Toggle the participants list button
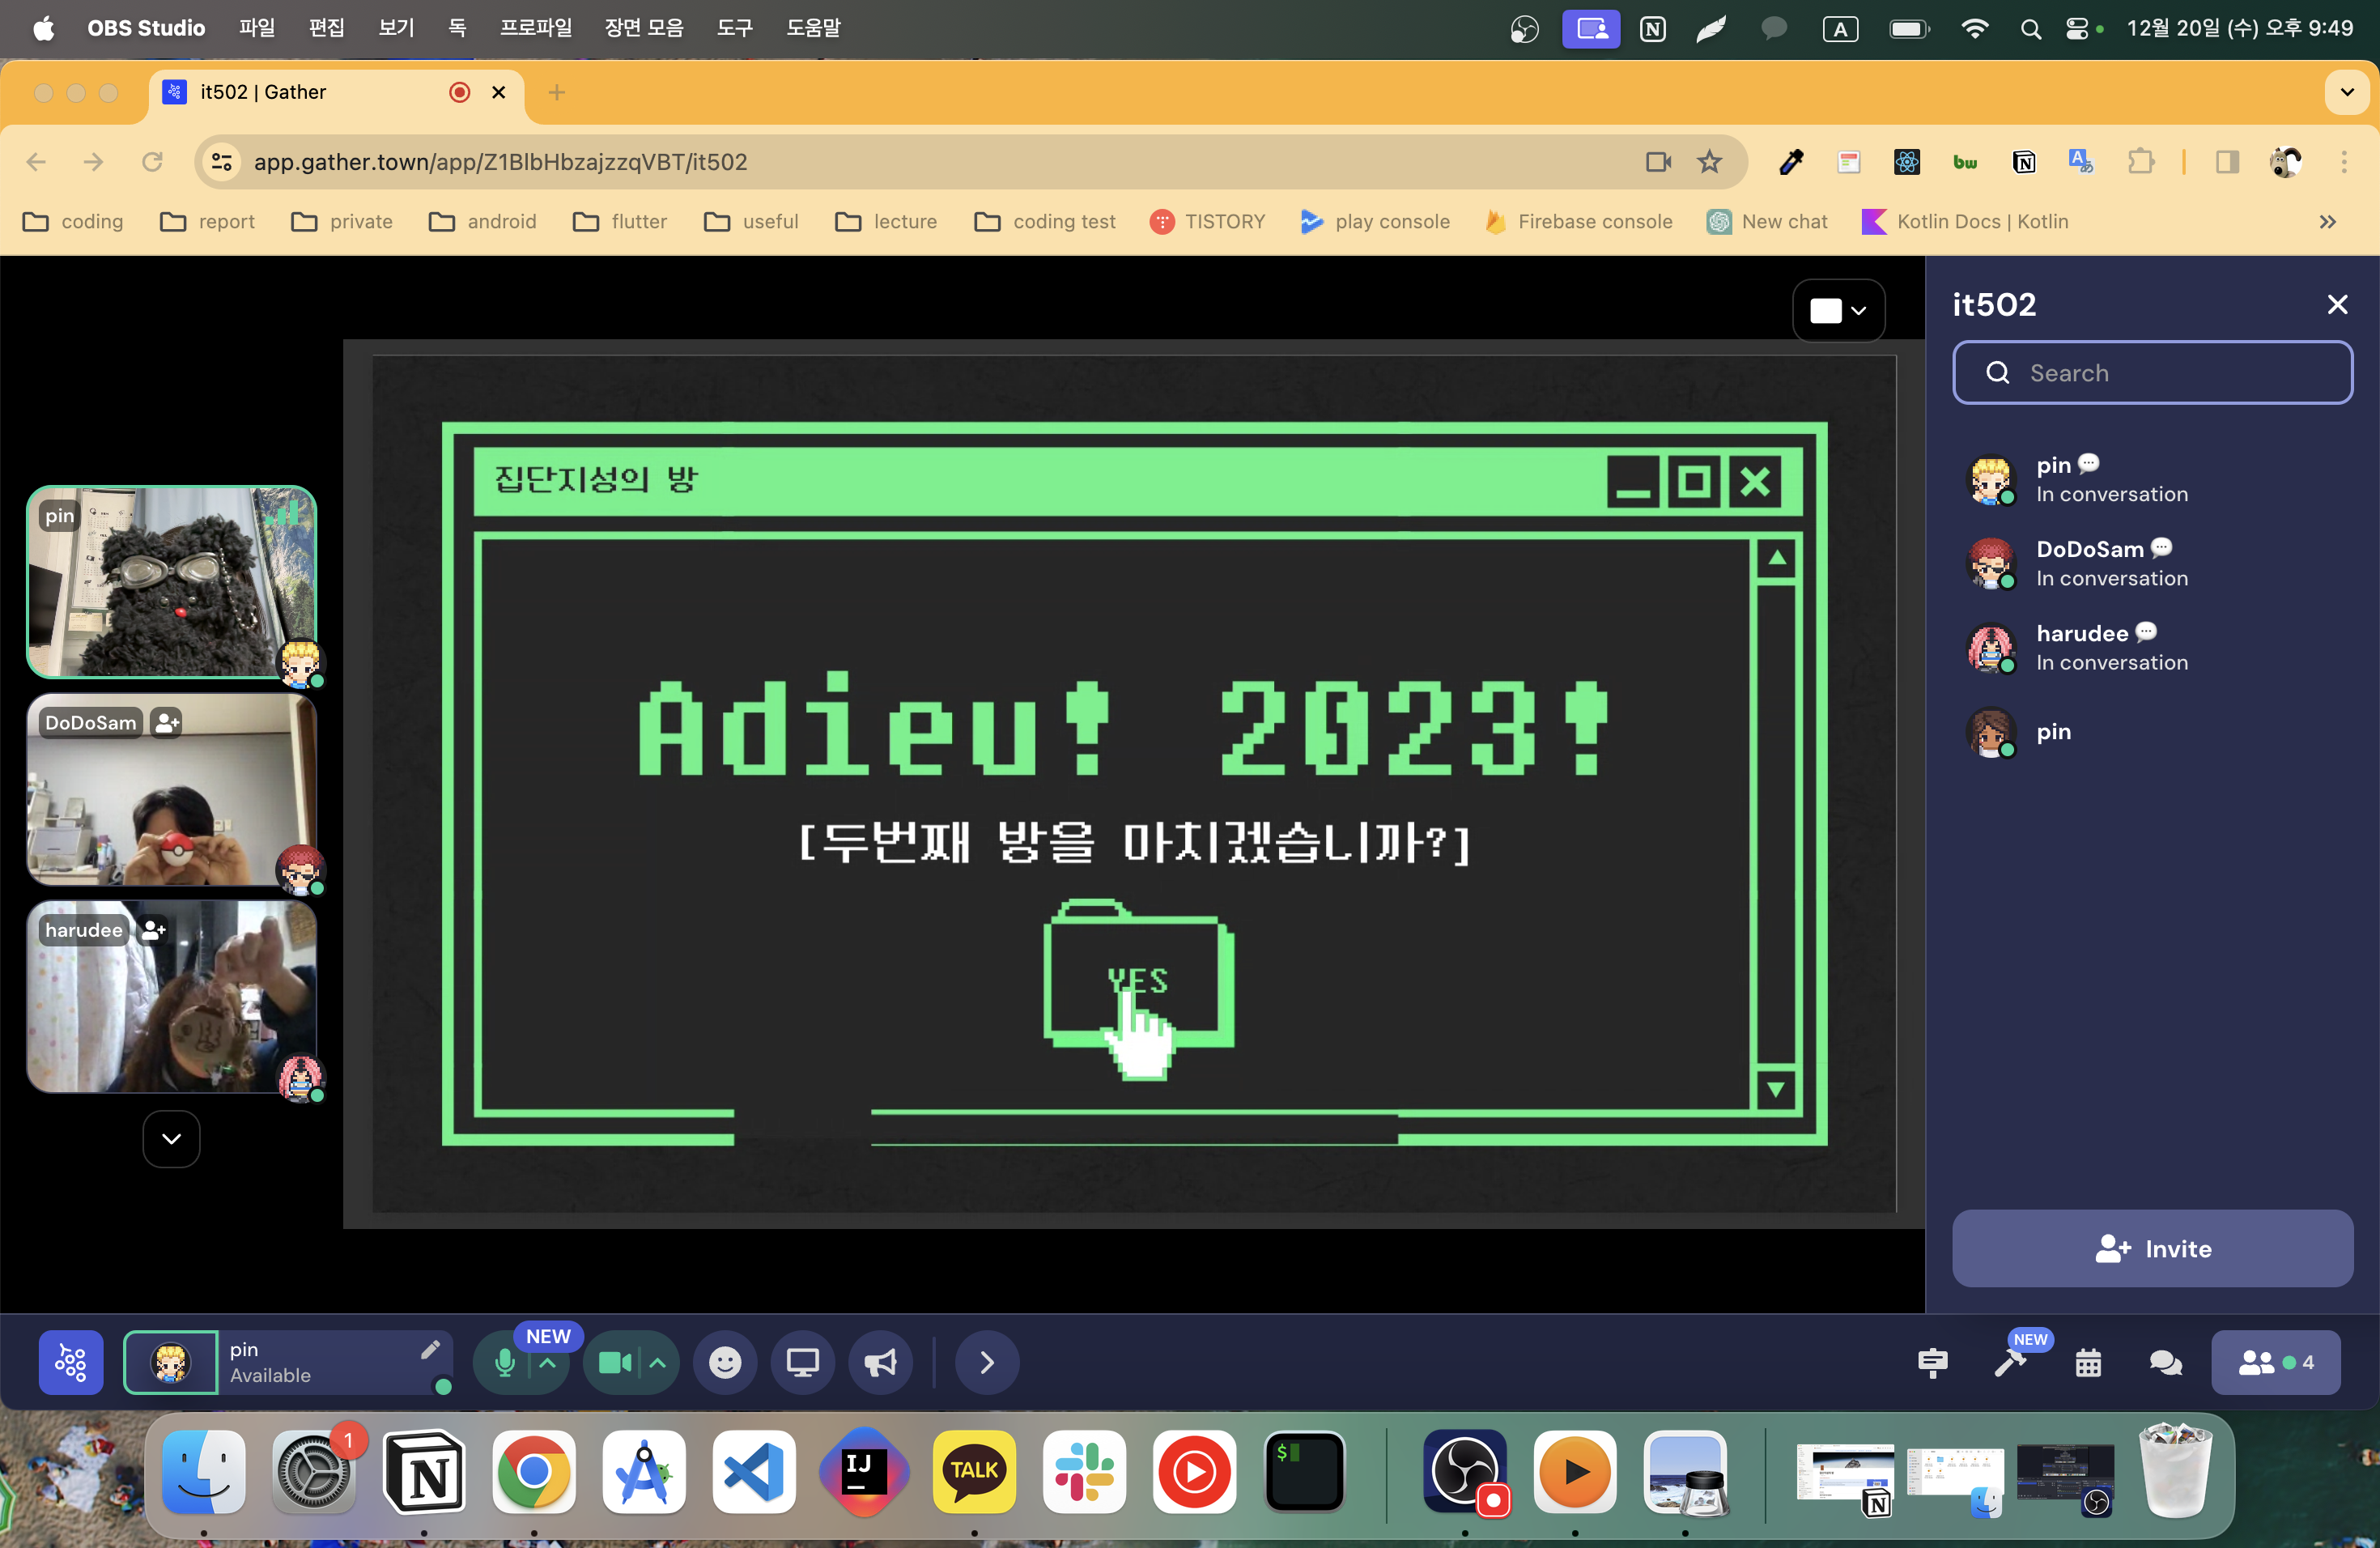This screenshot has width=2380, height=1548. pos(2275,1362)
